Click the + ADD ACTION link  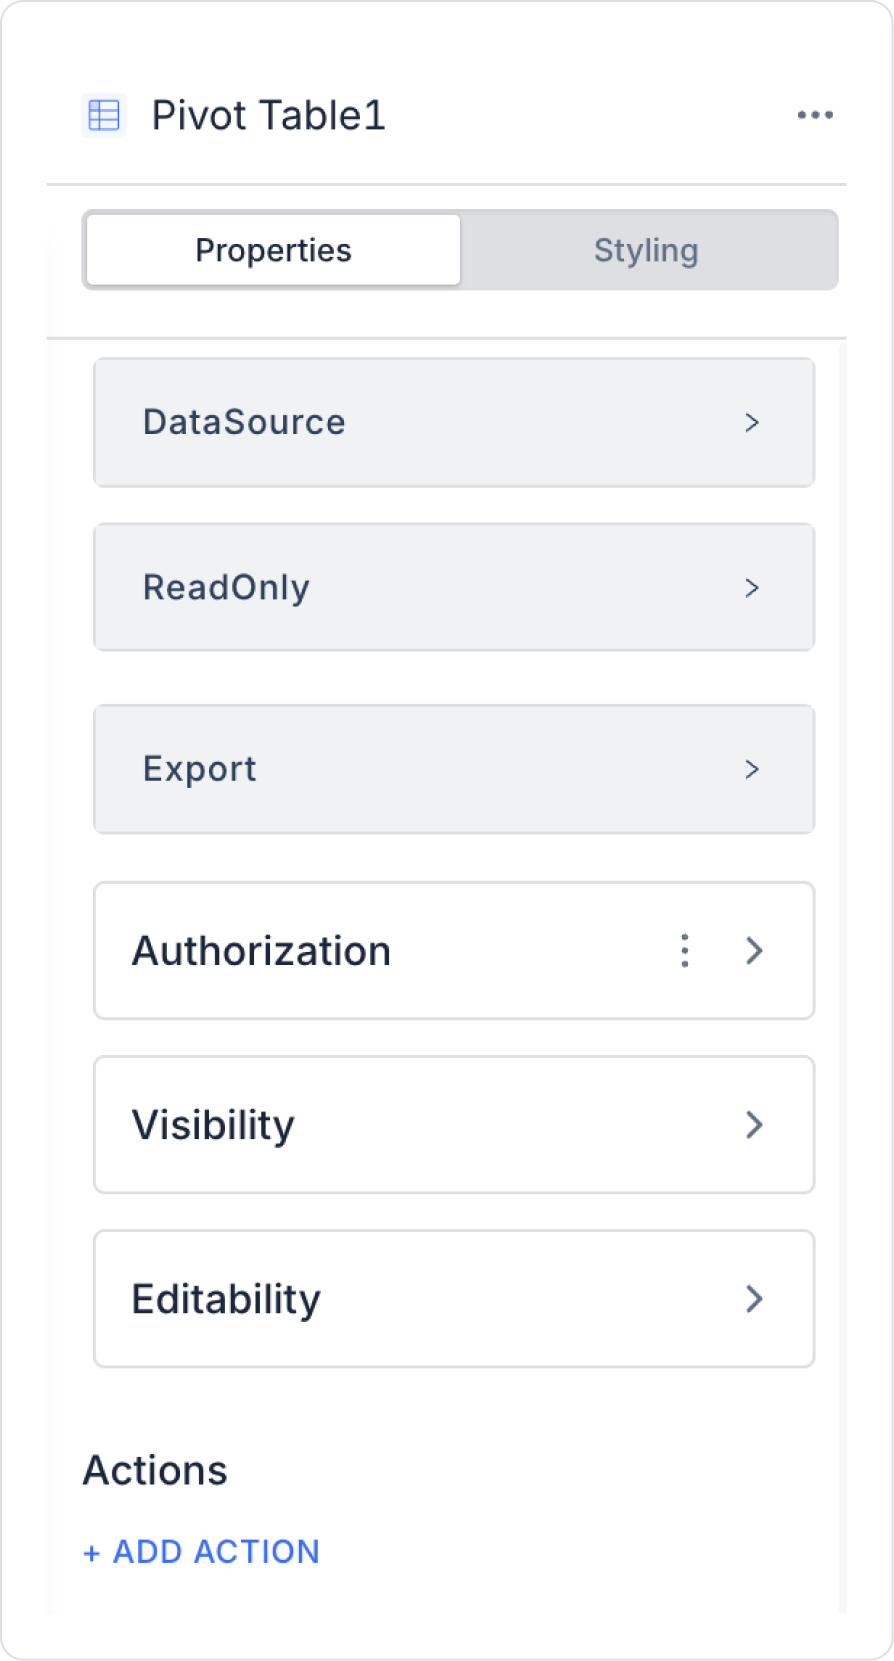click(x=202, y=1551)
